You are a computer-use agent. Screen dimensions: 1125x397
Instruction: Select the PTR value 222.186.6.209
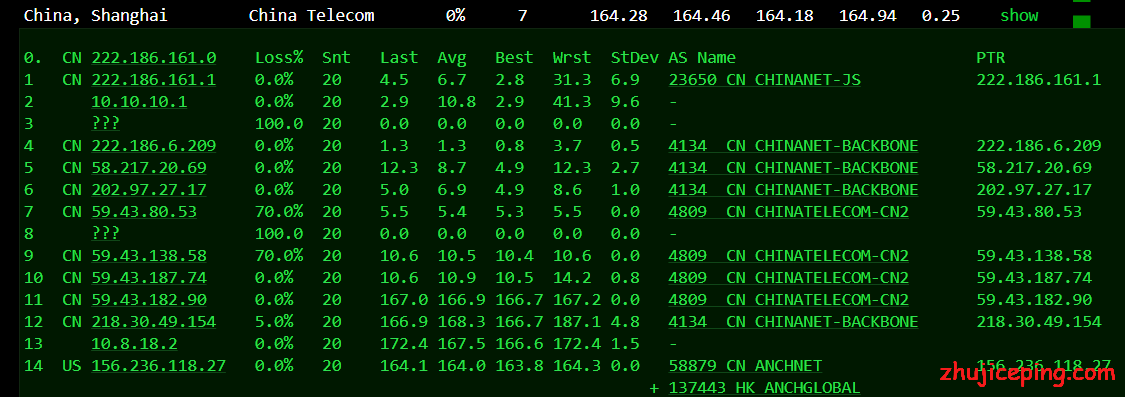click(x=1039, y=146)
